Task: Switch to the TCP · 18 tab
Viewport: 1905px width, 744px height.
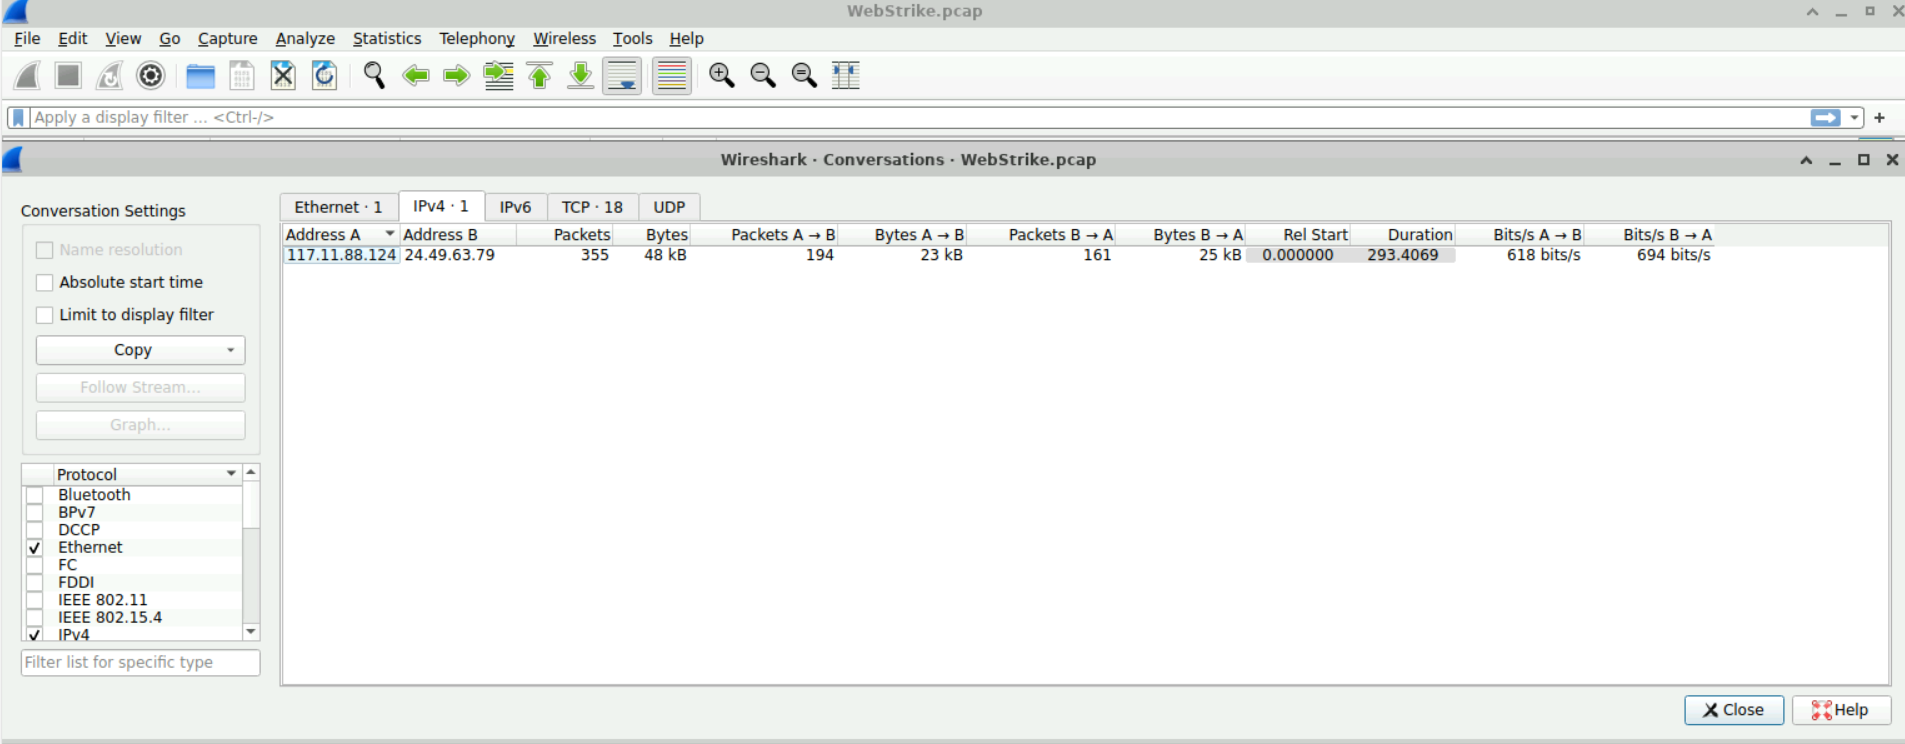Action: click(x=592, y=207)
